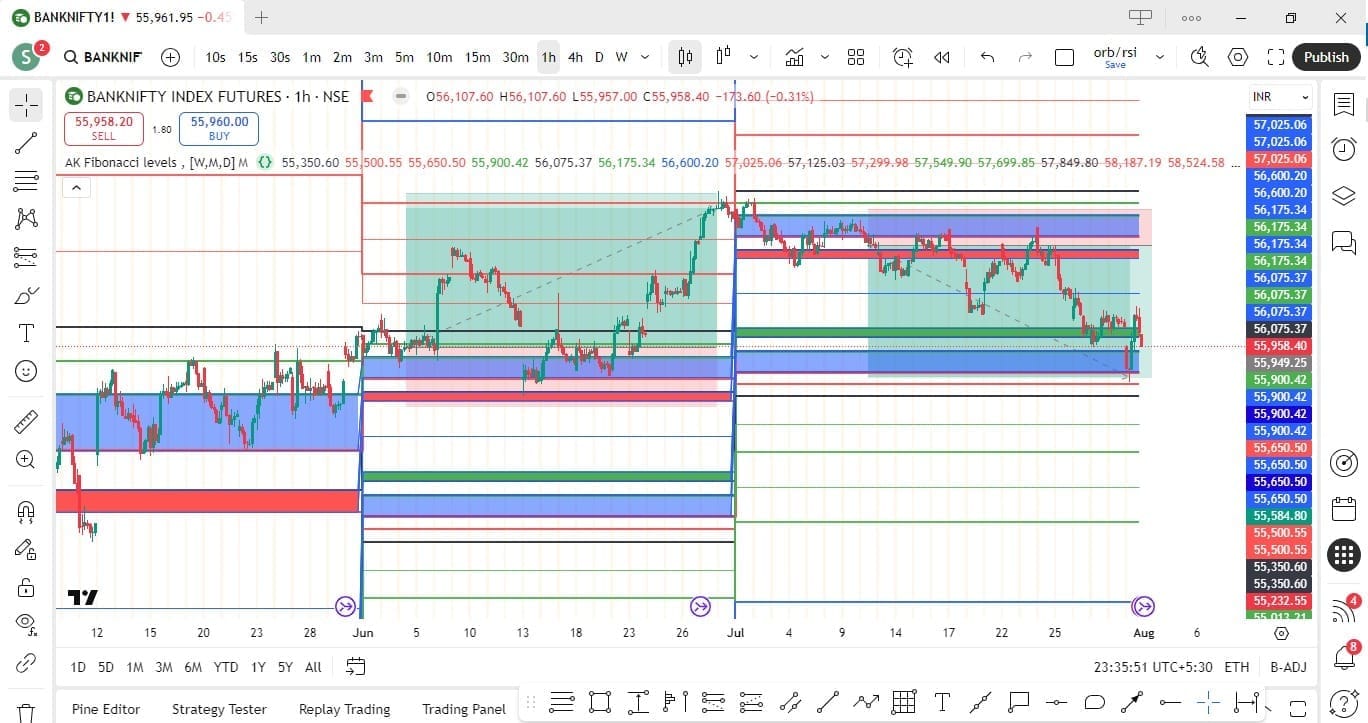This screenshot has width=1368, height=723.
Task: Open the layout setup square icon
Action: coord(1064,57)
